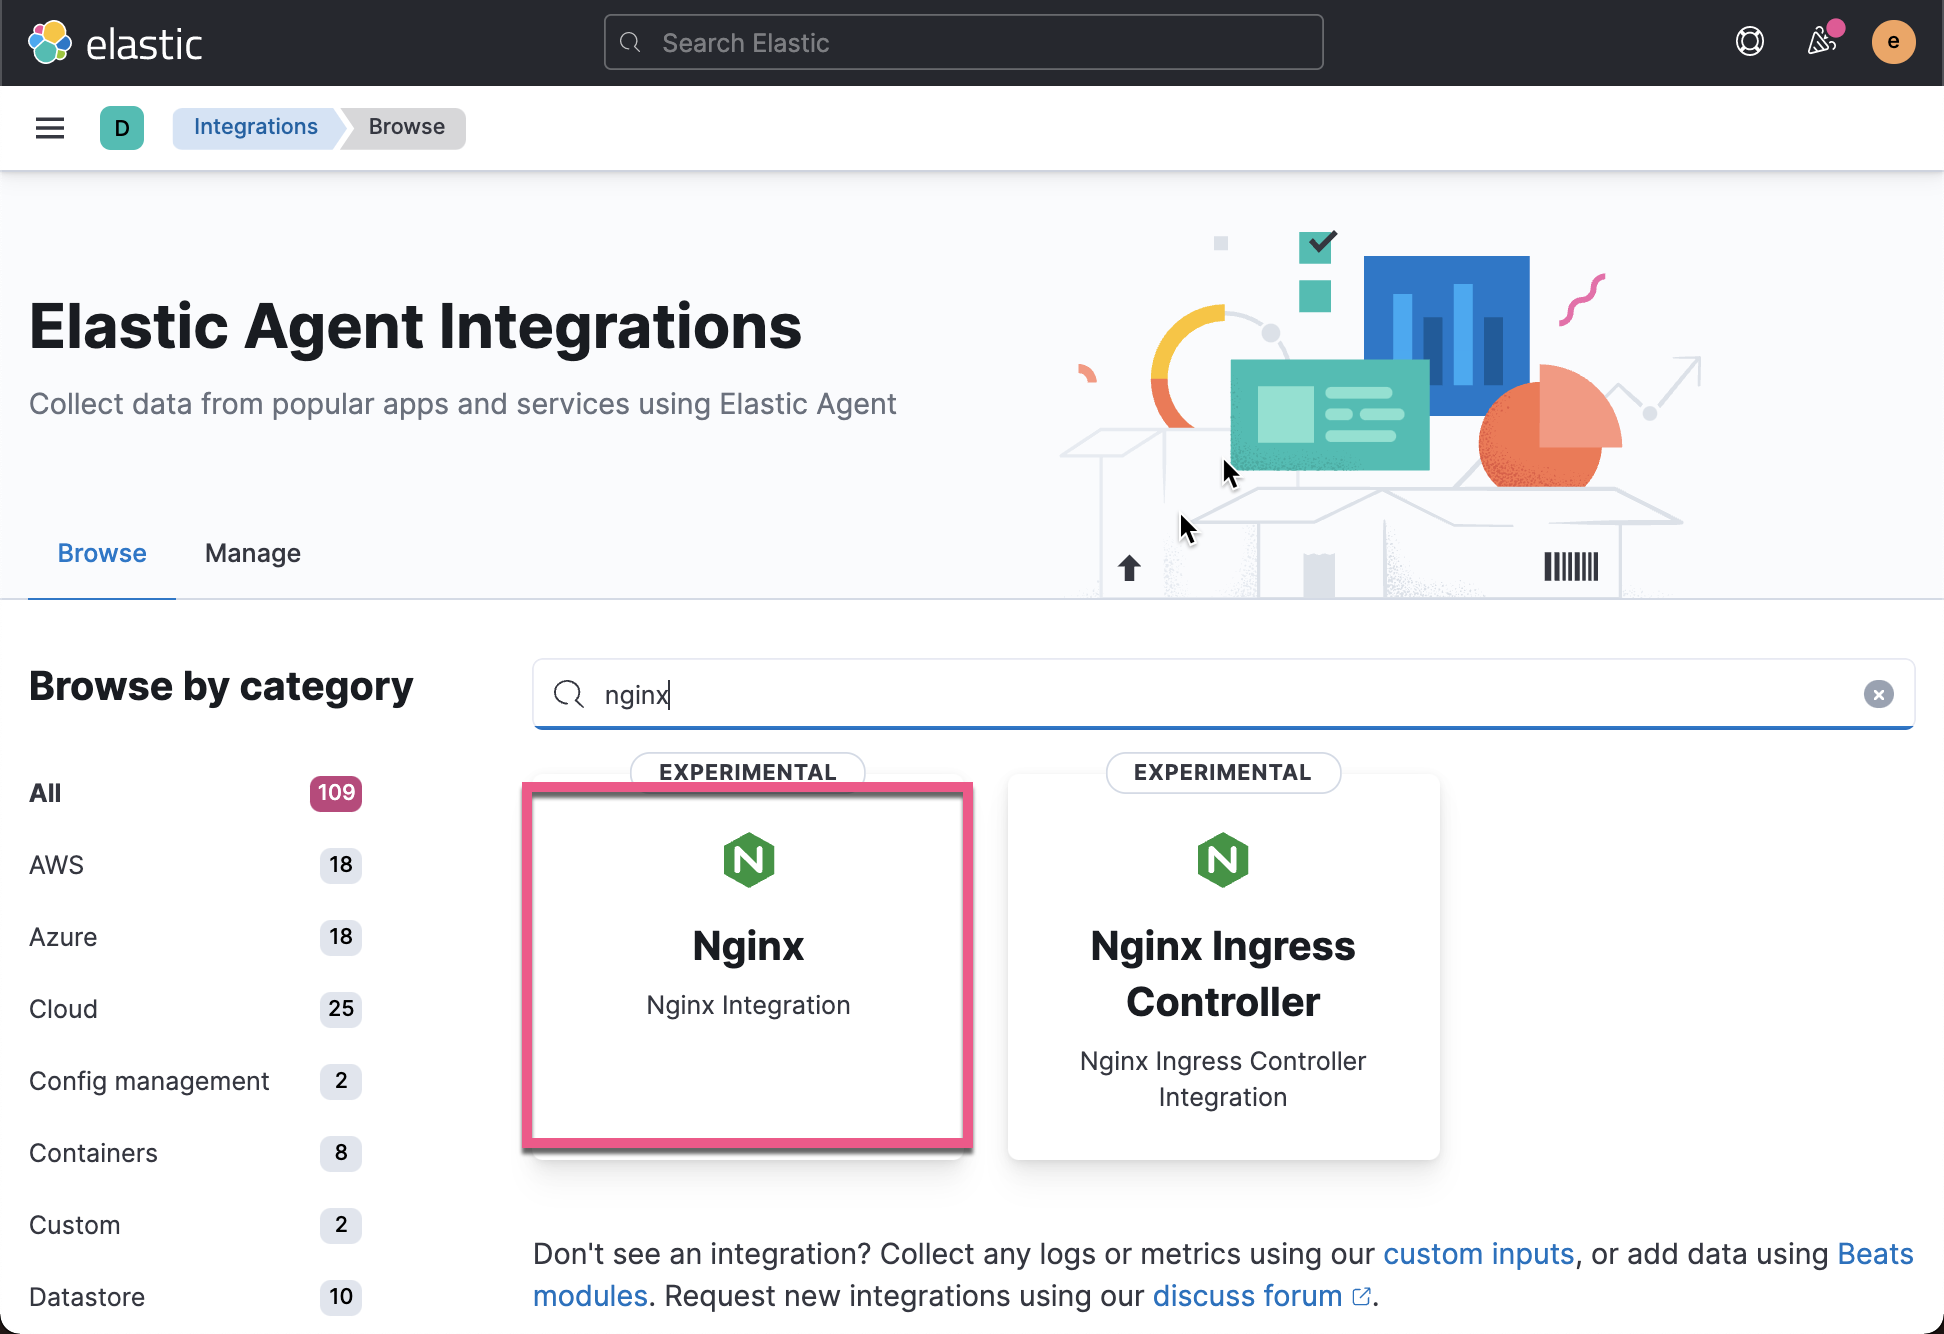Click the 'Browse by category' heading
Screen dimensions: 1944x1334
click(x=221, y=687)
